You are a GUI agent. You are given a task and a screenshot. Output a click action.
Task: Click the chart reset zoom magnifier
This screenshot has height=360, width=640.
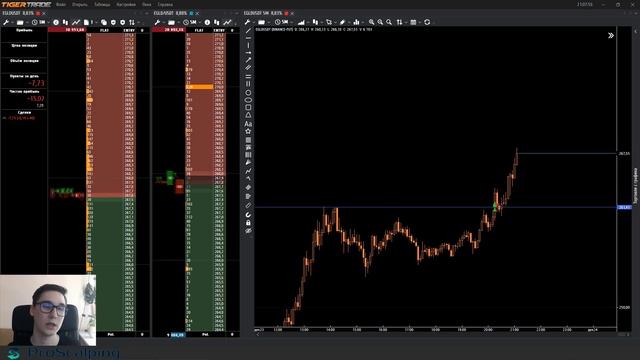pos(389,22)
